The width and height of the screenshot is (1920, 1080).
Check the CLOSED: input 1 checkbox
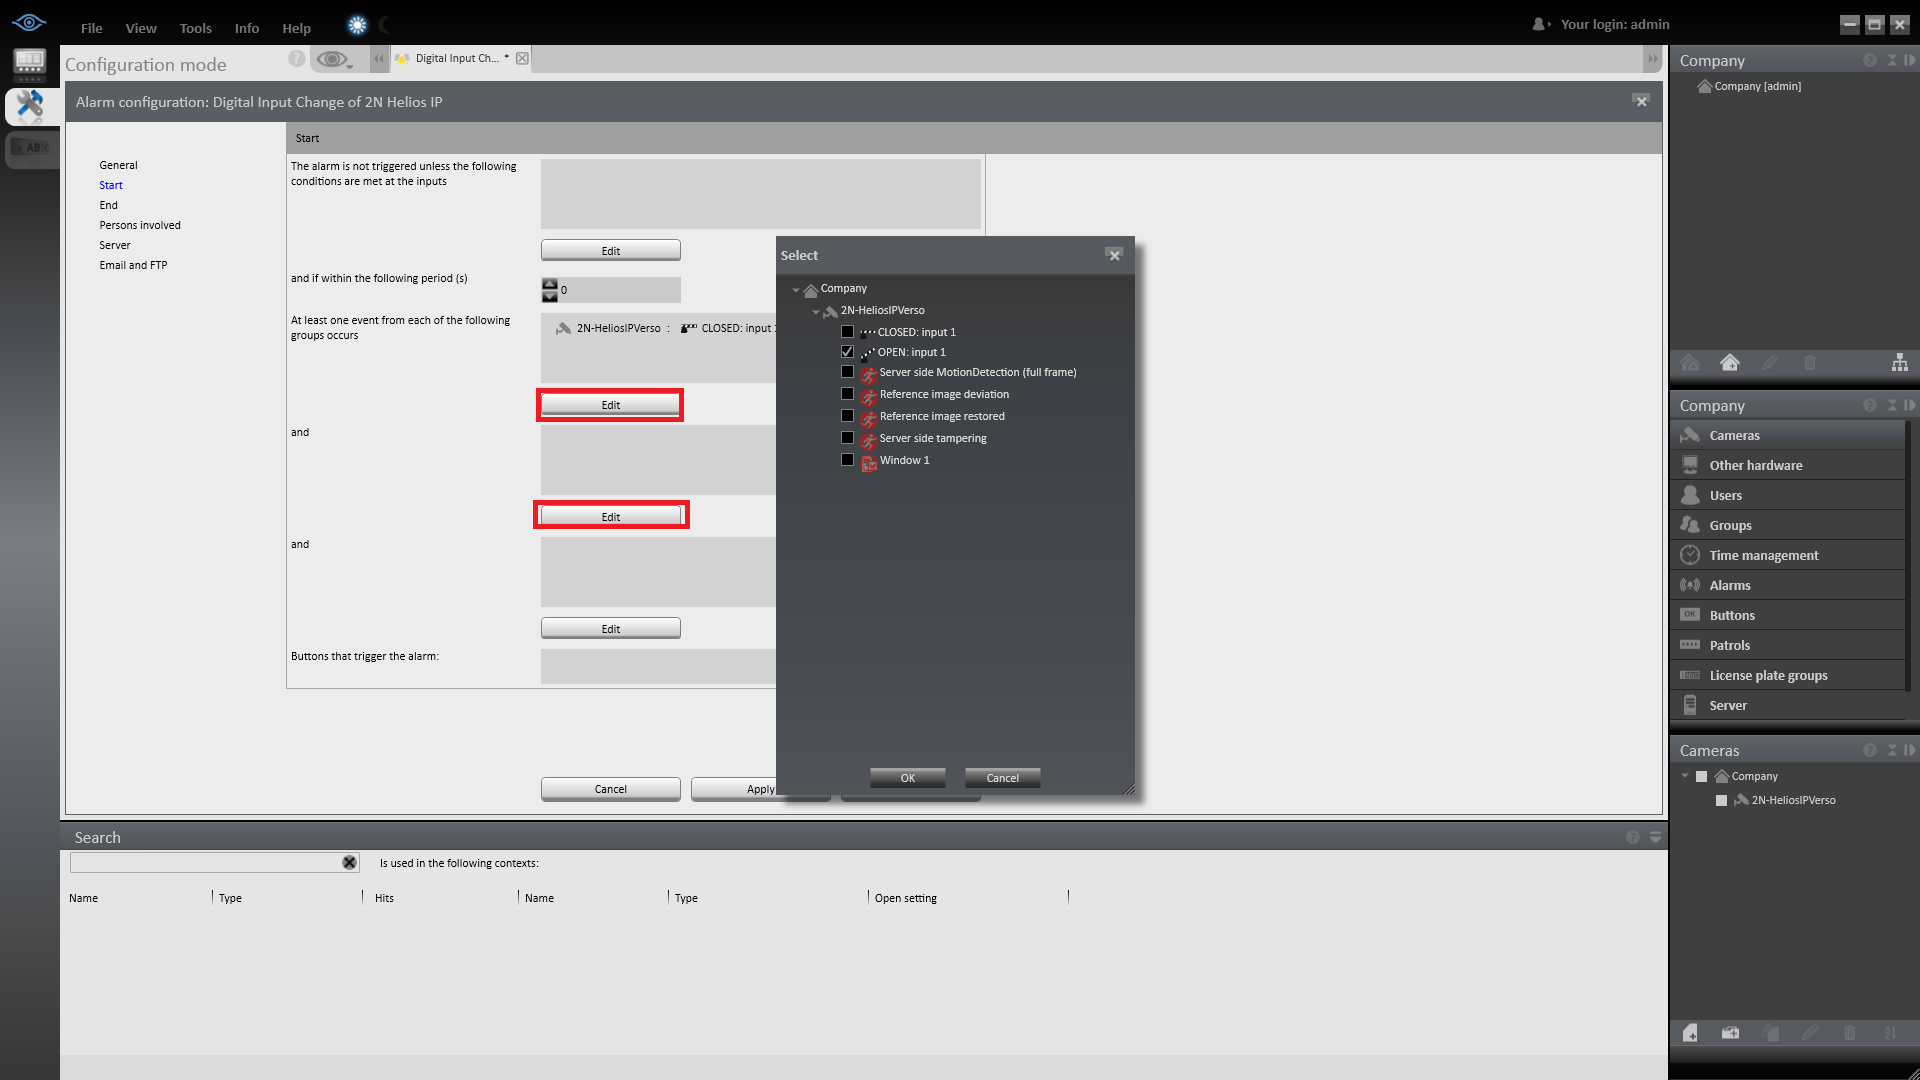tap(847, 332)
